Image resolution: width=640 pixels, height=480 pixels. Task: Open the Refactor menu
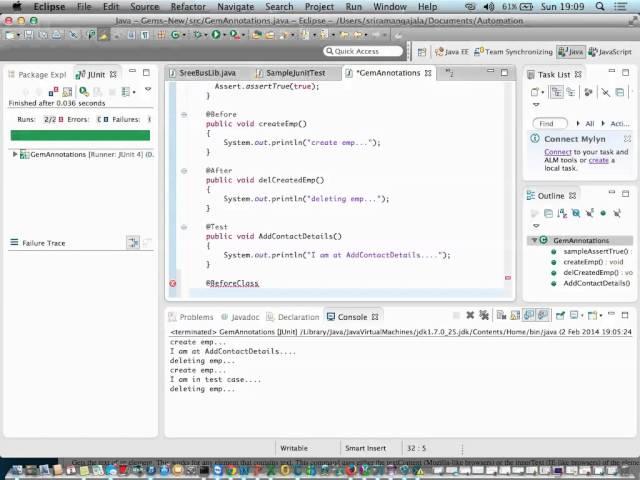tap(187, 6)
